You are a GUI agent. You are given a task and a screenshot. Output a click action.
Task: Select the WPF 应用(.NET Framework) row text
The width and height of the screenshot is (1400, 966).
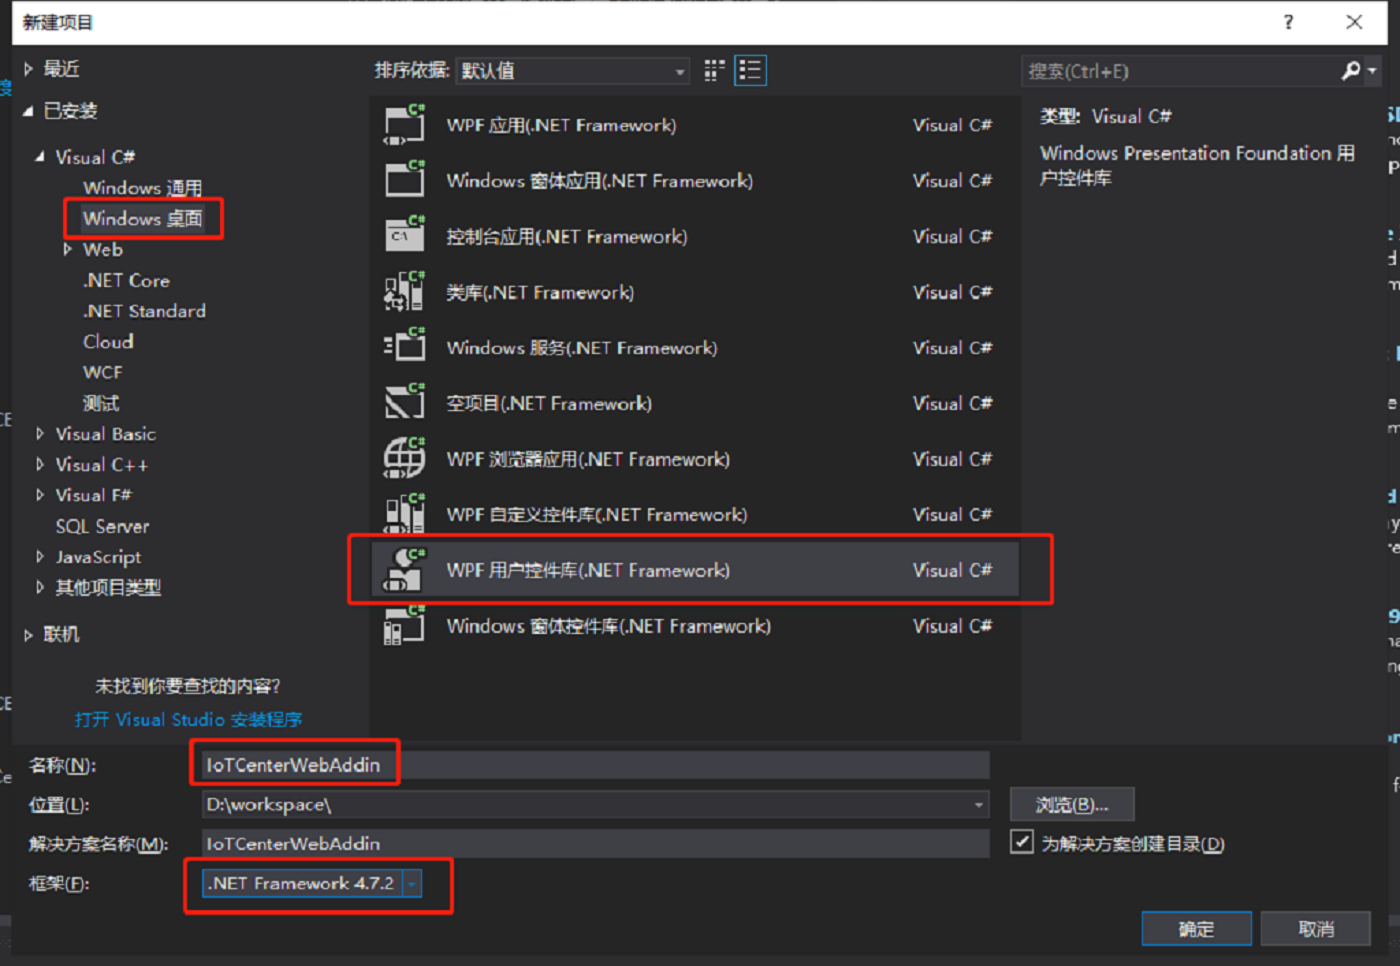[x=561, y=125]
